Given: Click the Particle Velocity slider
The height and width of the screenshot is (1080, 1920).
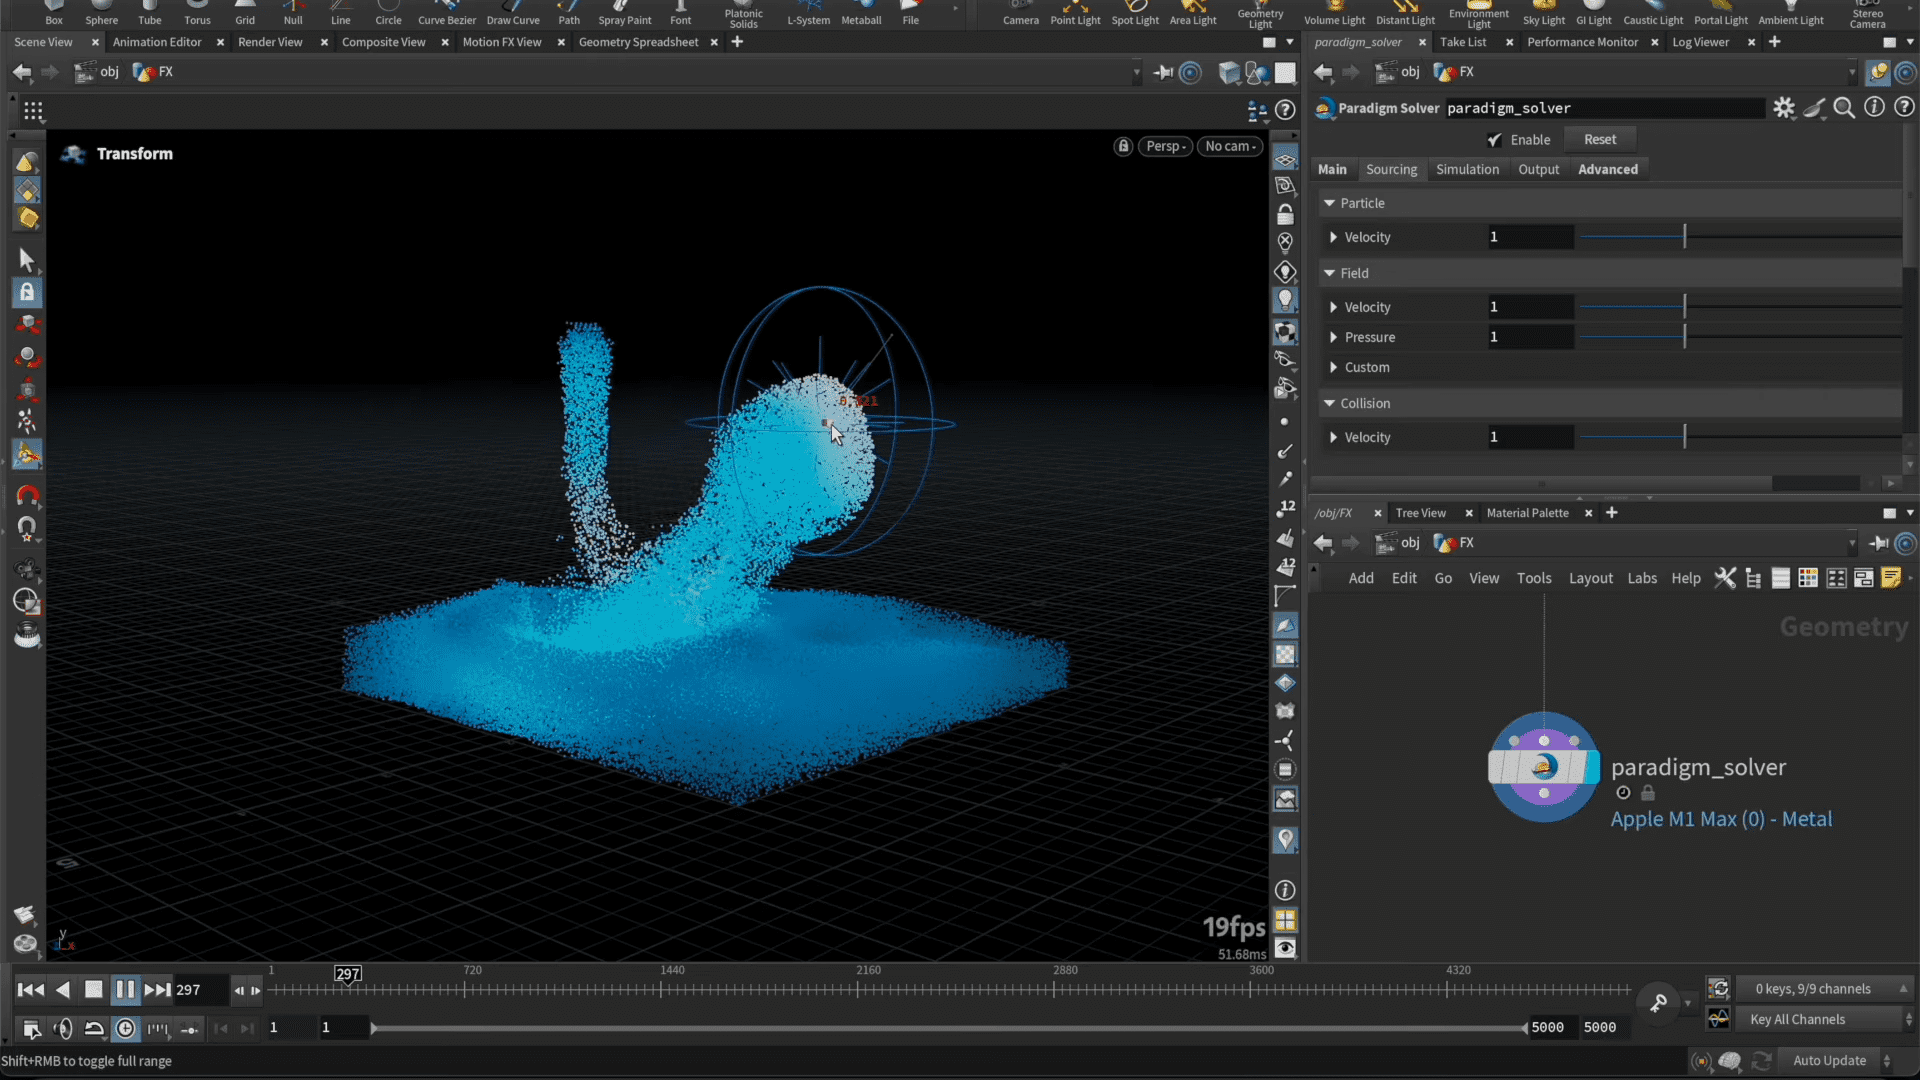Looking at the screenshot, I should click(1684, 237).
